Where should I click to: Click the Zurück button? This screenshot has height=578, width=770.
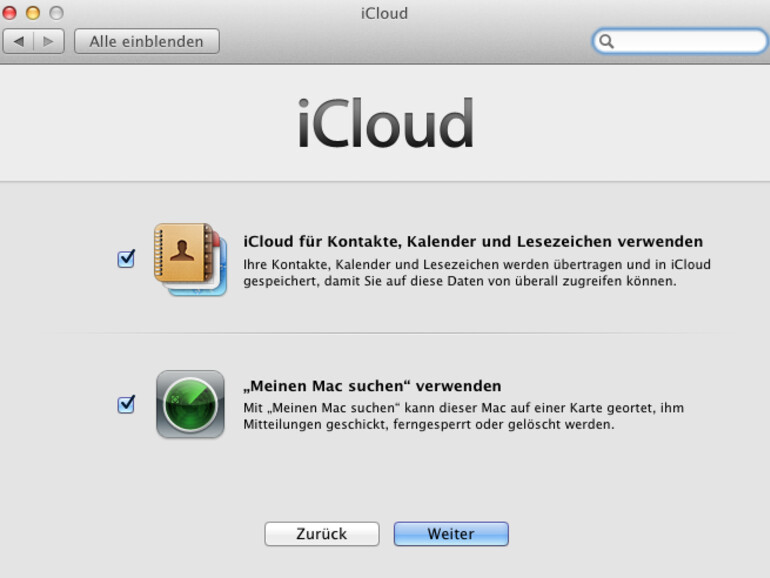point(321,534)
